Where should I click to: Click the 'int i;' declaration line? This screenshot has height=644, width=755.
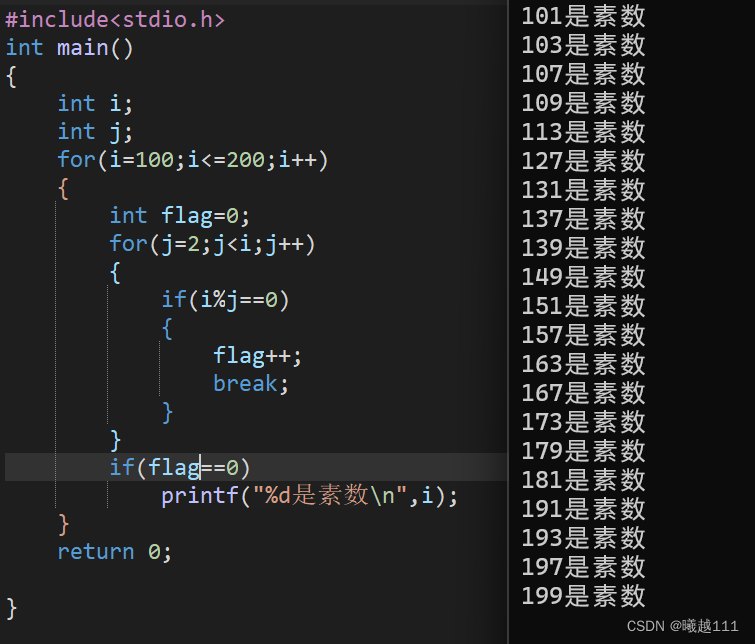tap(95, 104)
